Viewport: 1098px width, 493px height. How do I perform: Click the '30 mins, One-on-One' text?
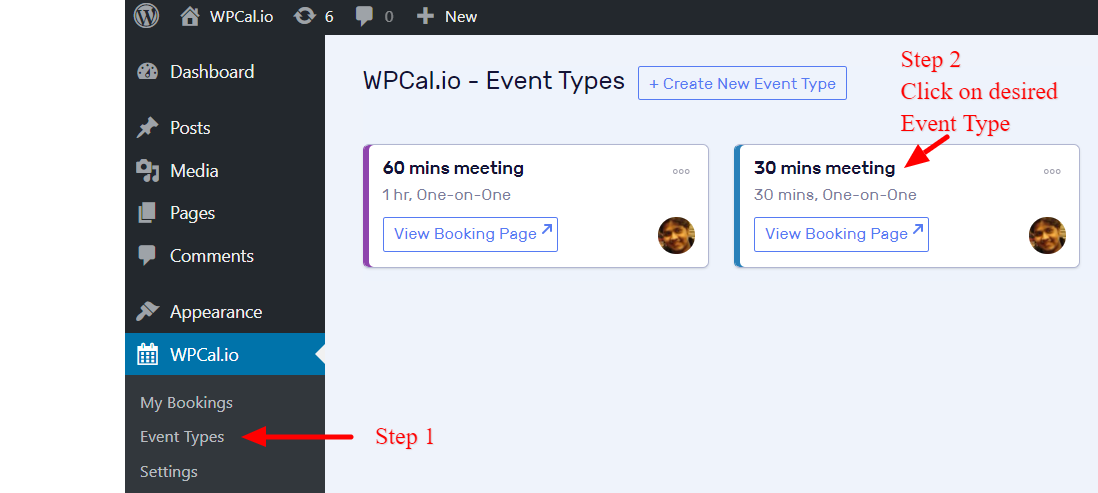(835, 195)
